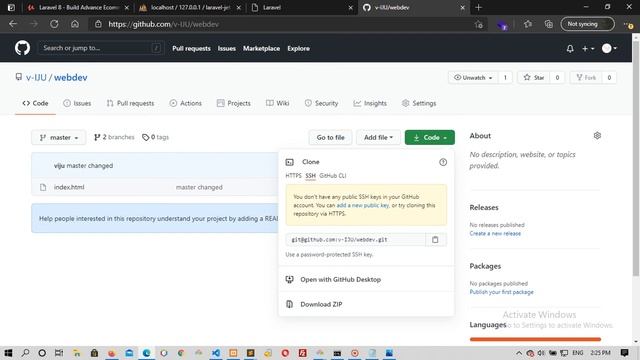Click Publish your first package link
This screenshot has height=360, width=640.
pos(501,292)
